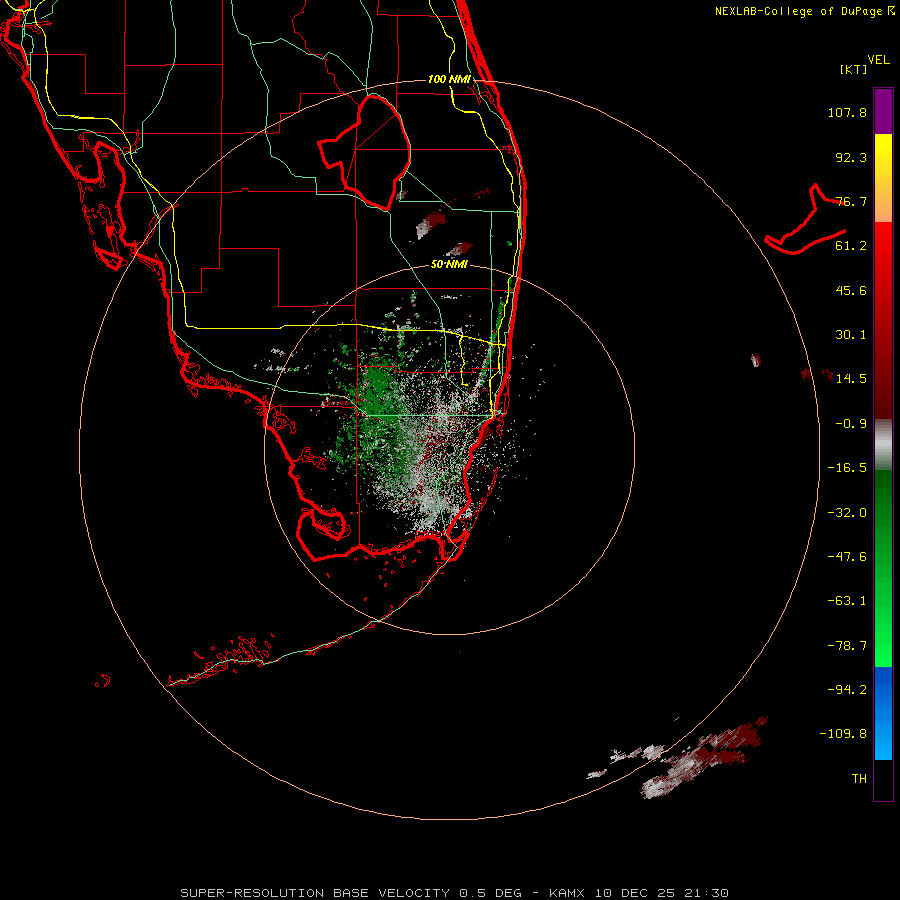The image size is (900, 900).
Task: Click the -109.8 legend value
Action: [843, 734]
